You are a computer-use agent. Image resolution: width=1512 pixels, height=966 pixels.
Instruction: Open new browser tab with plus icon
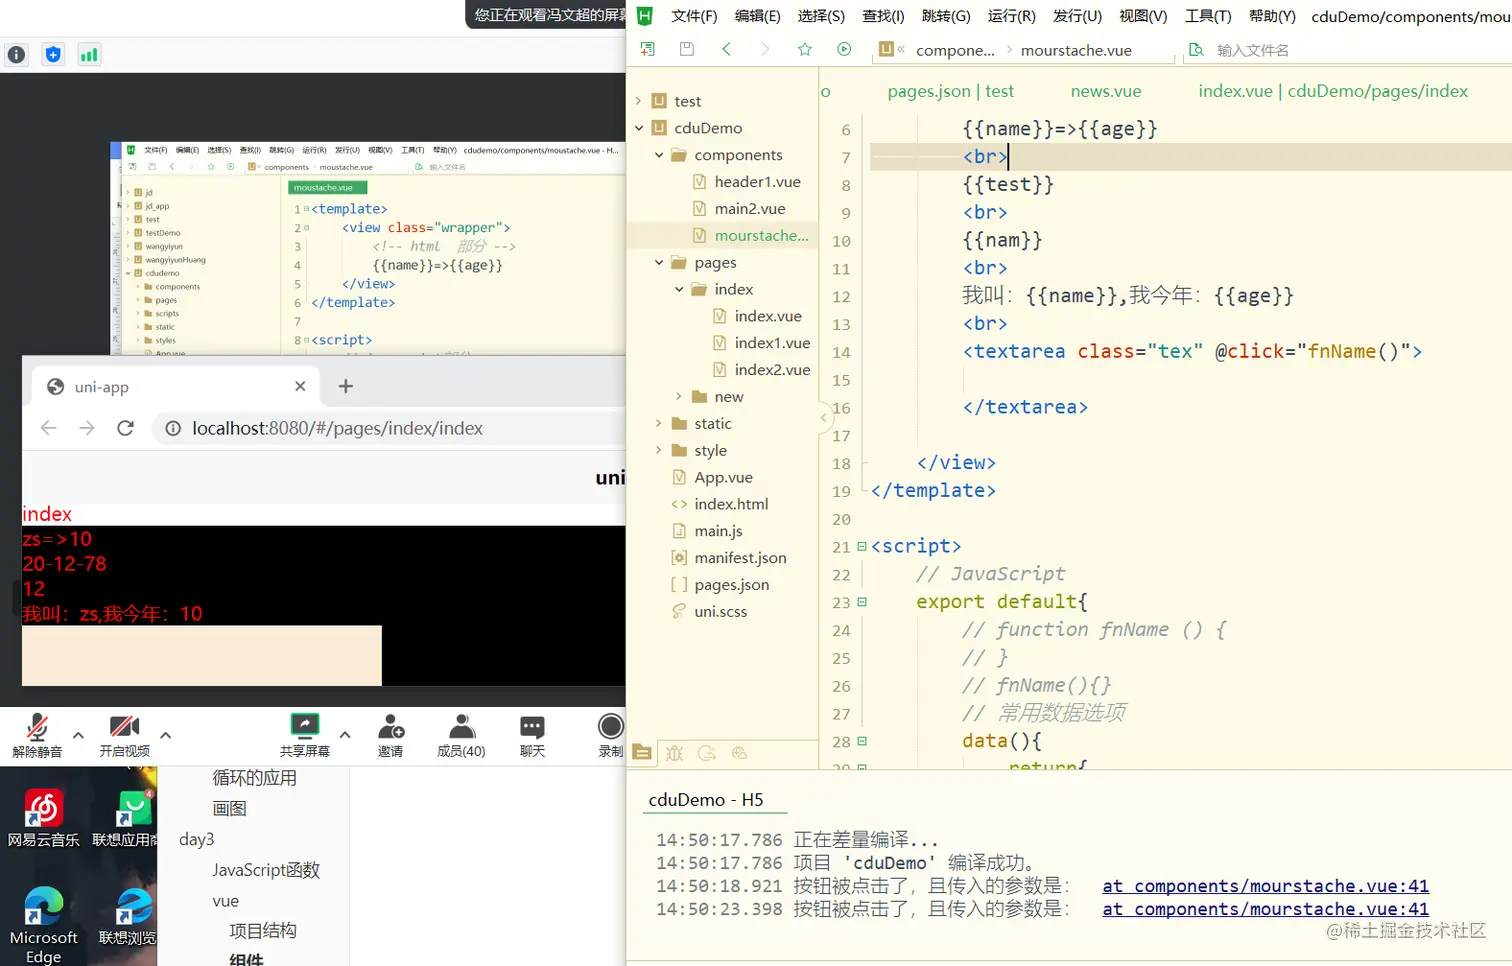(x=346, y=386)
